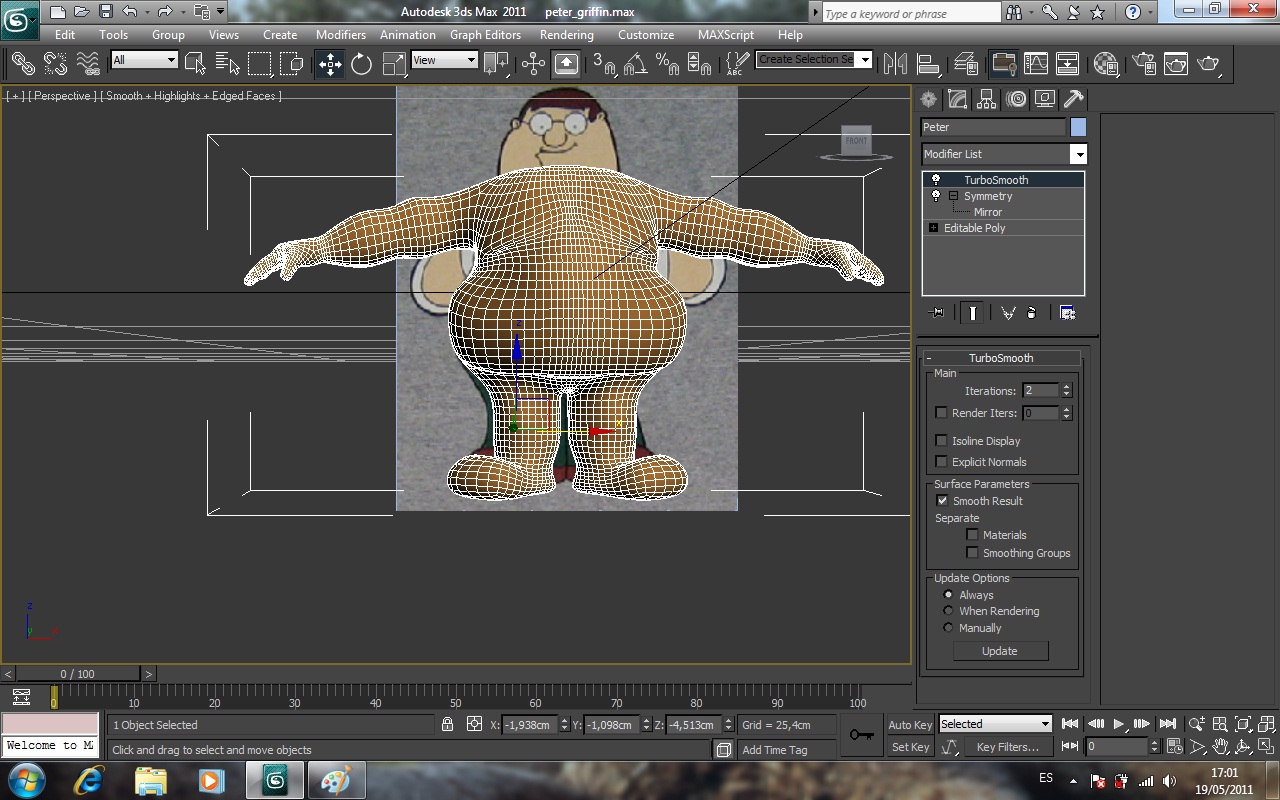This screenshot has width=1280, height=800.
Task: Activate the Select and Scale tool
Action: coord(395,63)
